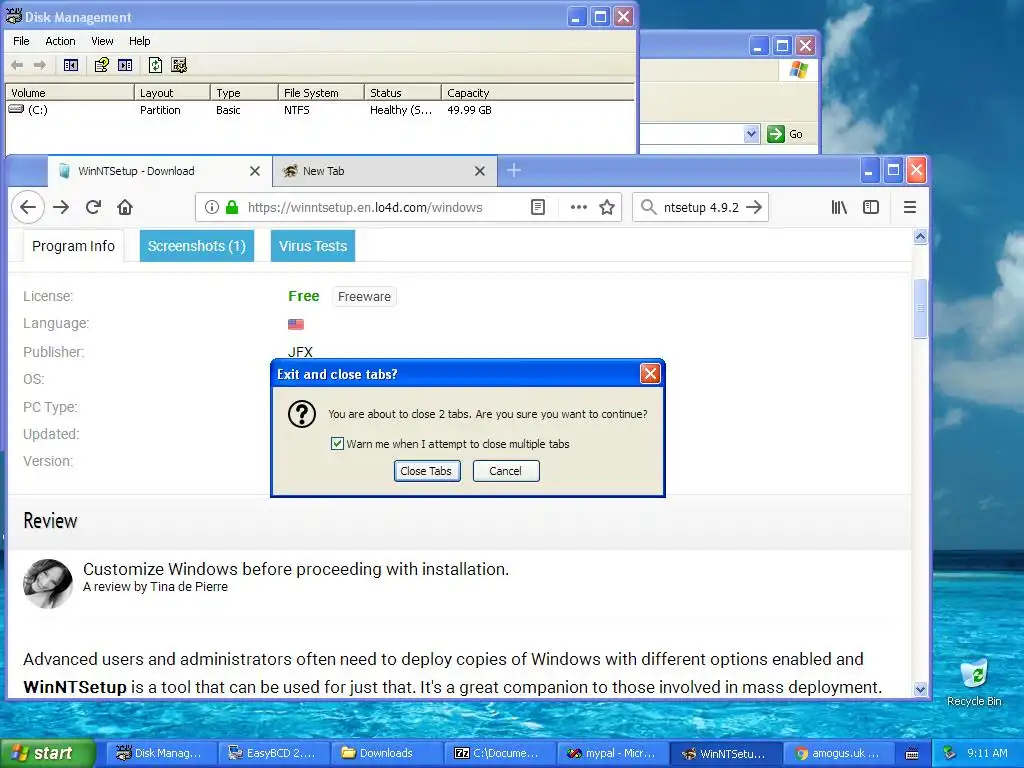Show sidebars icon in browser toolbar
Image resolution: width=1024 pixels, height=768 pixels.
point(871,207)
